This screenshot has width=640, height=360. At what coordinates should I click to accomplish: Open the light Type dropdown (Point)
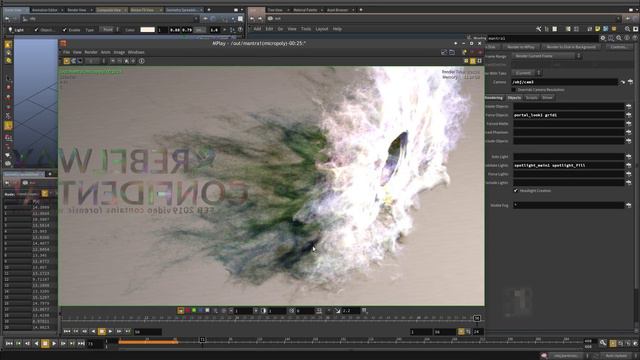pos(110,30)
